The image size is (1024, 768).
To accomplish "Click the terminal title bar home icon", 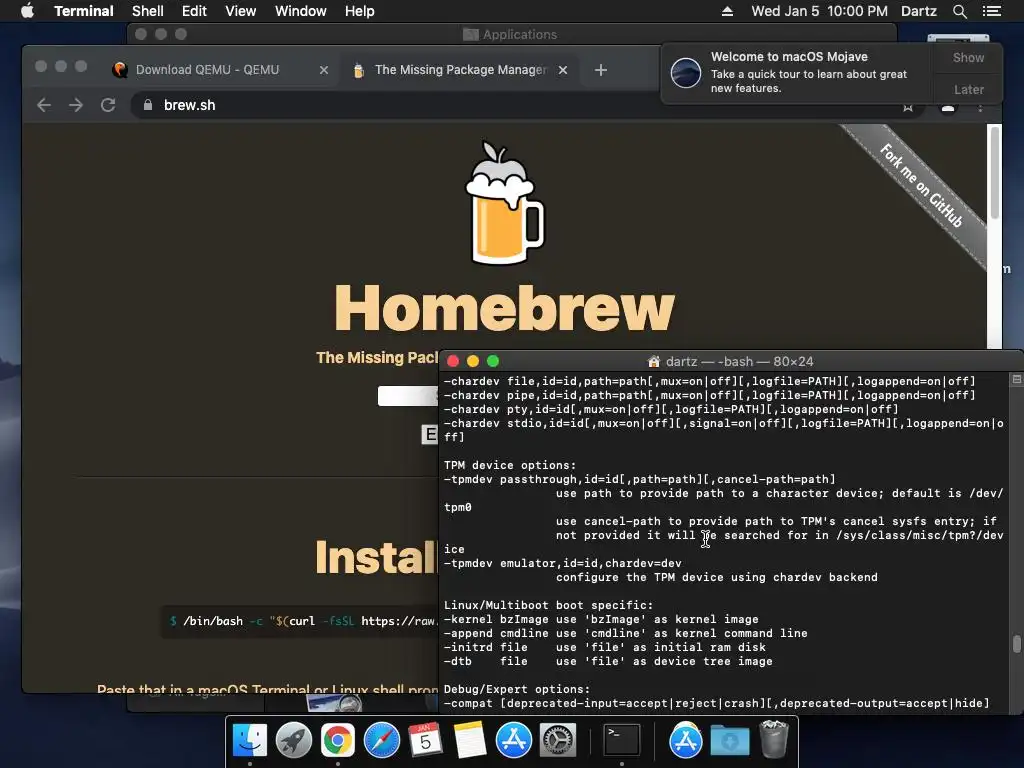I will [653, 361].
